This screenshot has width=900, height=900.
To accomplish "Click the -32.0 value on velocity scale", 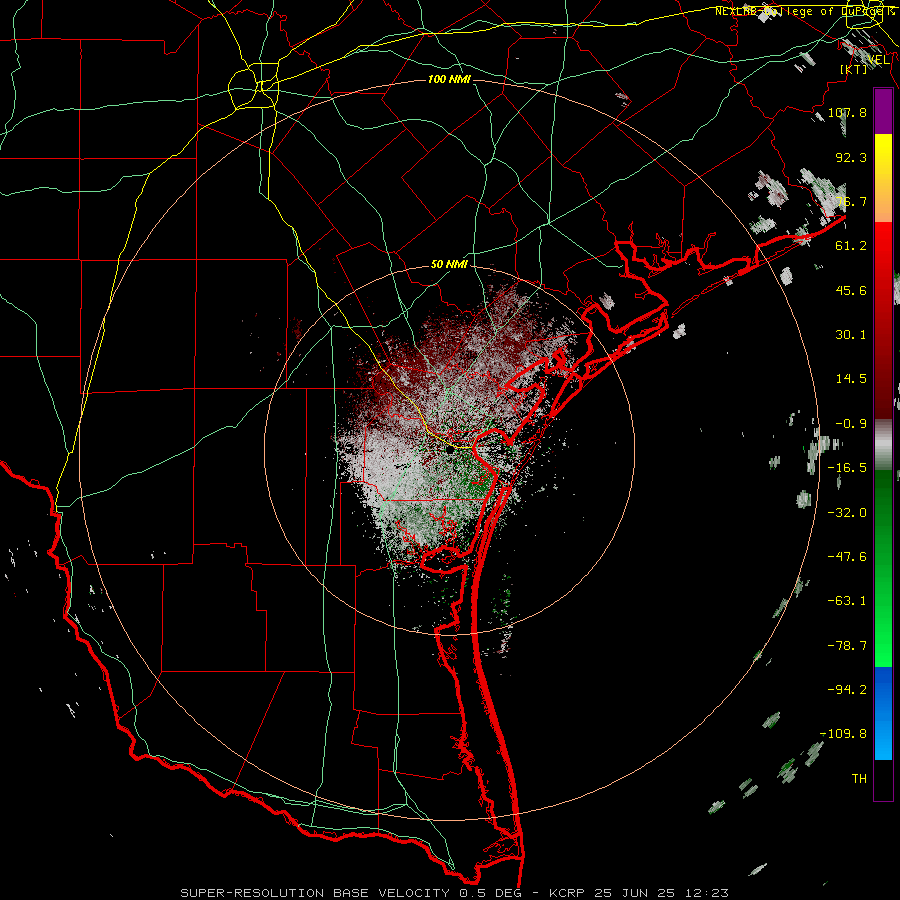I will pyautogui.click(x=847, y=513).
